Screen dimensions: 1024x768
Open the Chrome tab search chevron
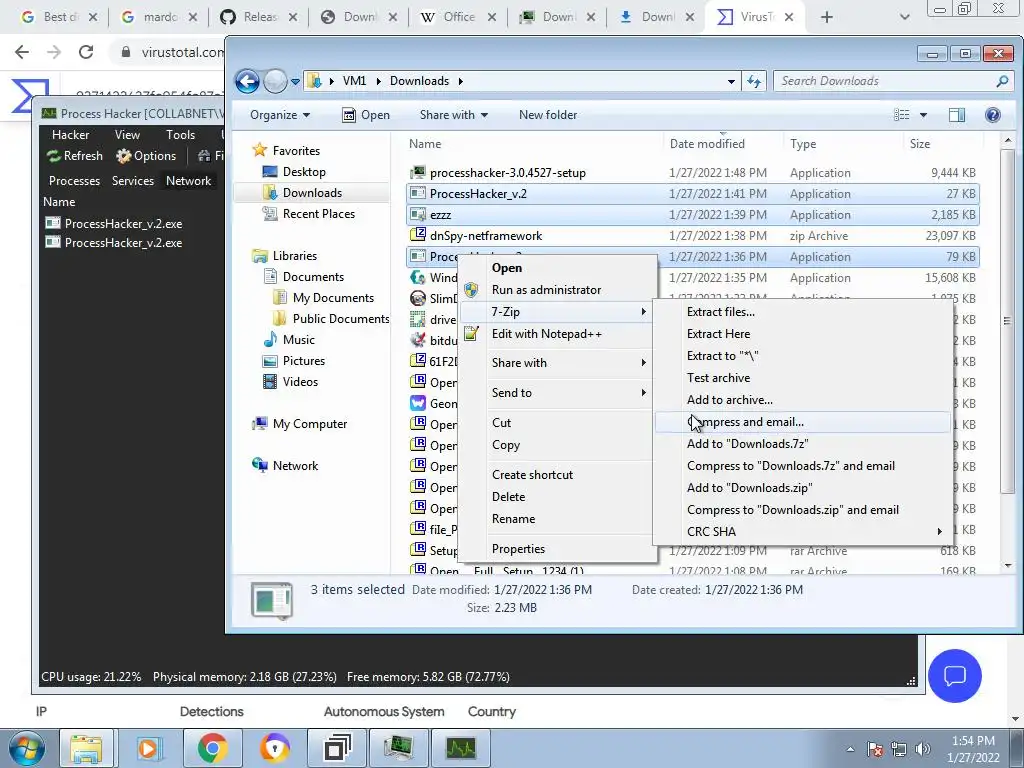point(904,17)
